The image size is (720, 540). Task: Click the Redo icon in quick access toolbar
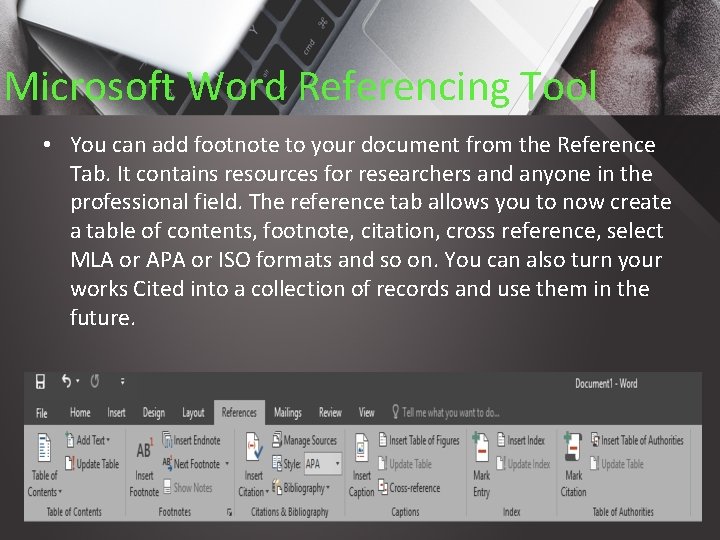click(95, 381)
